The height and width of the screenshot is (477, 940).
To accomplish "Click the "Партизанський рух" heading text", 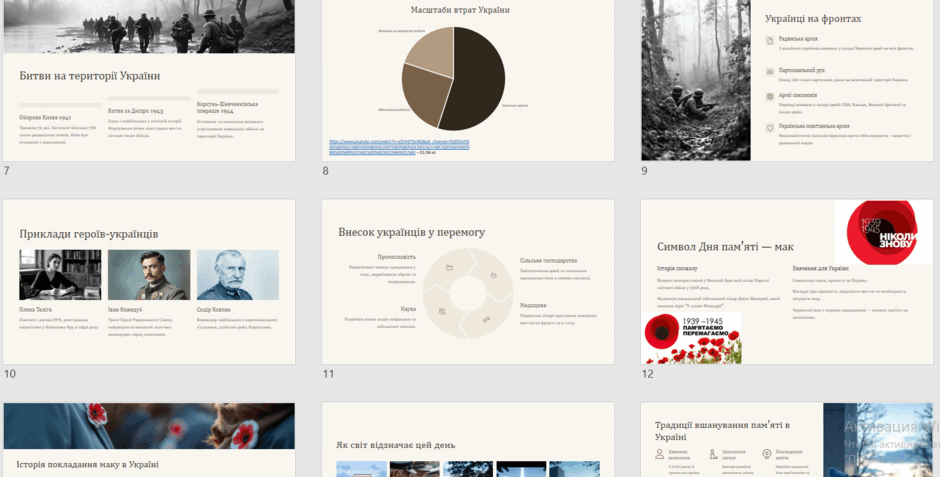I will (802, 71).
